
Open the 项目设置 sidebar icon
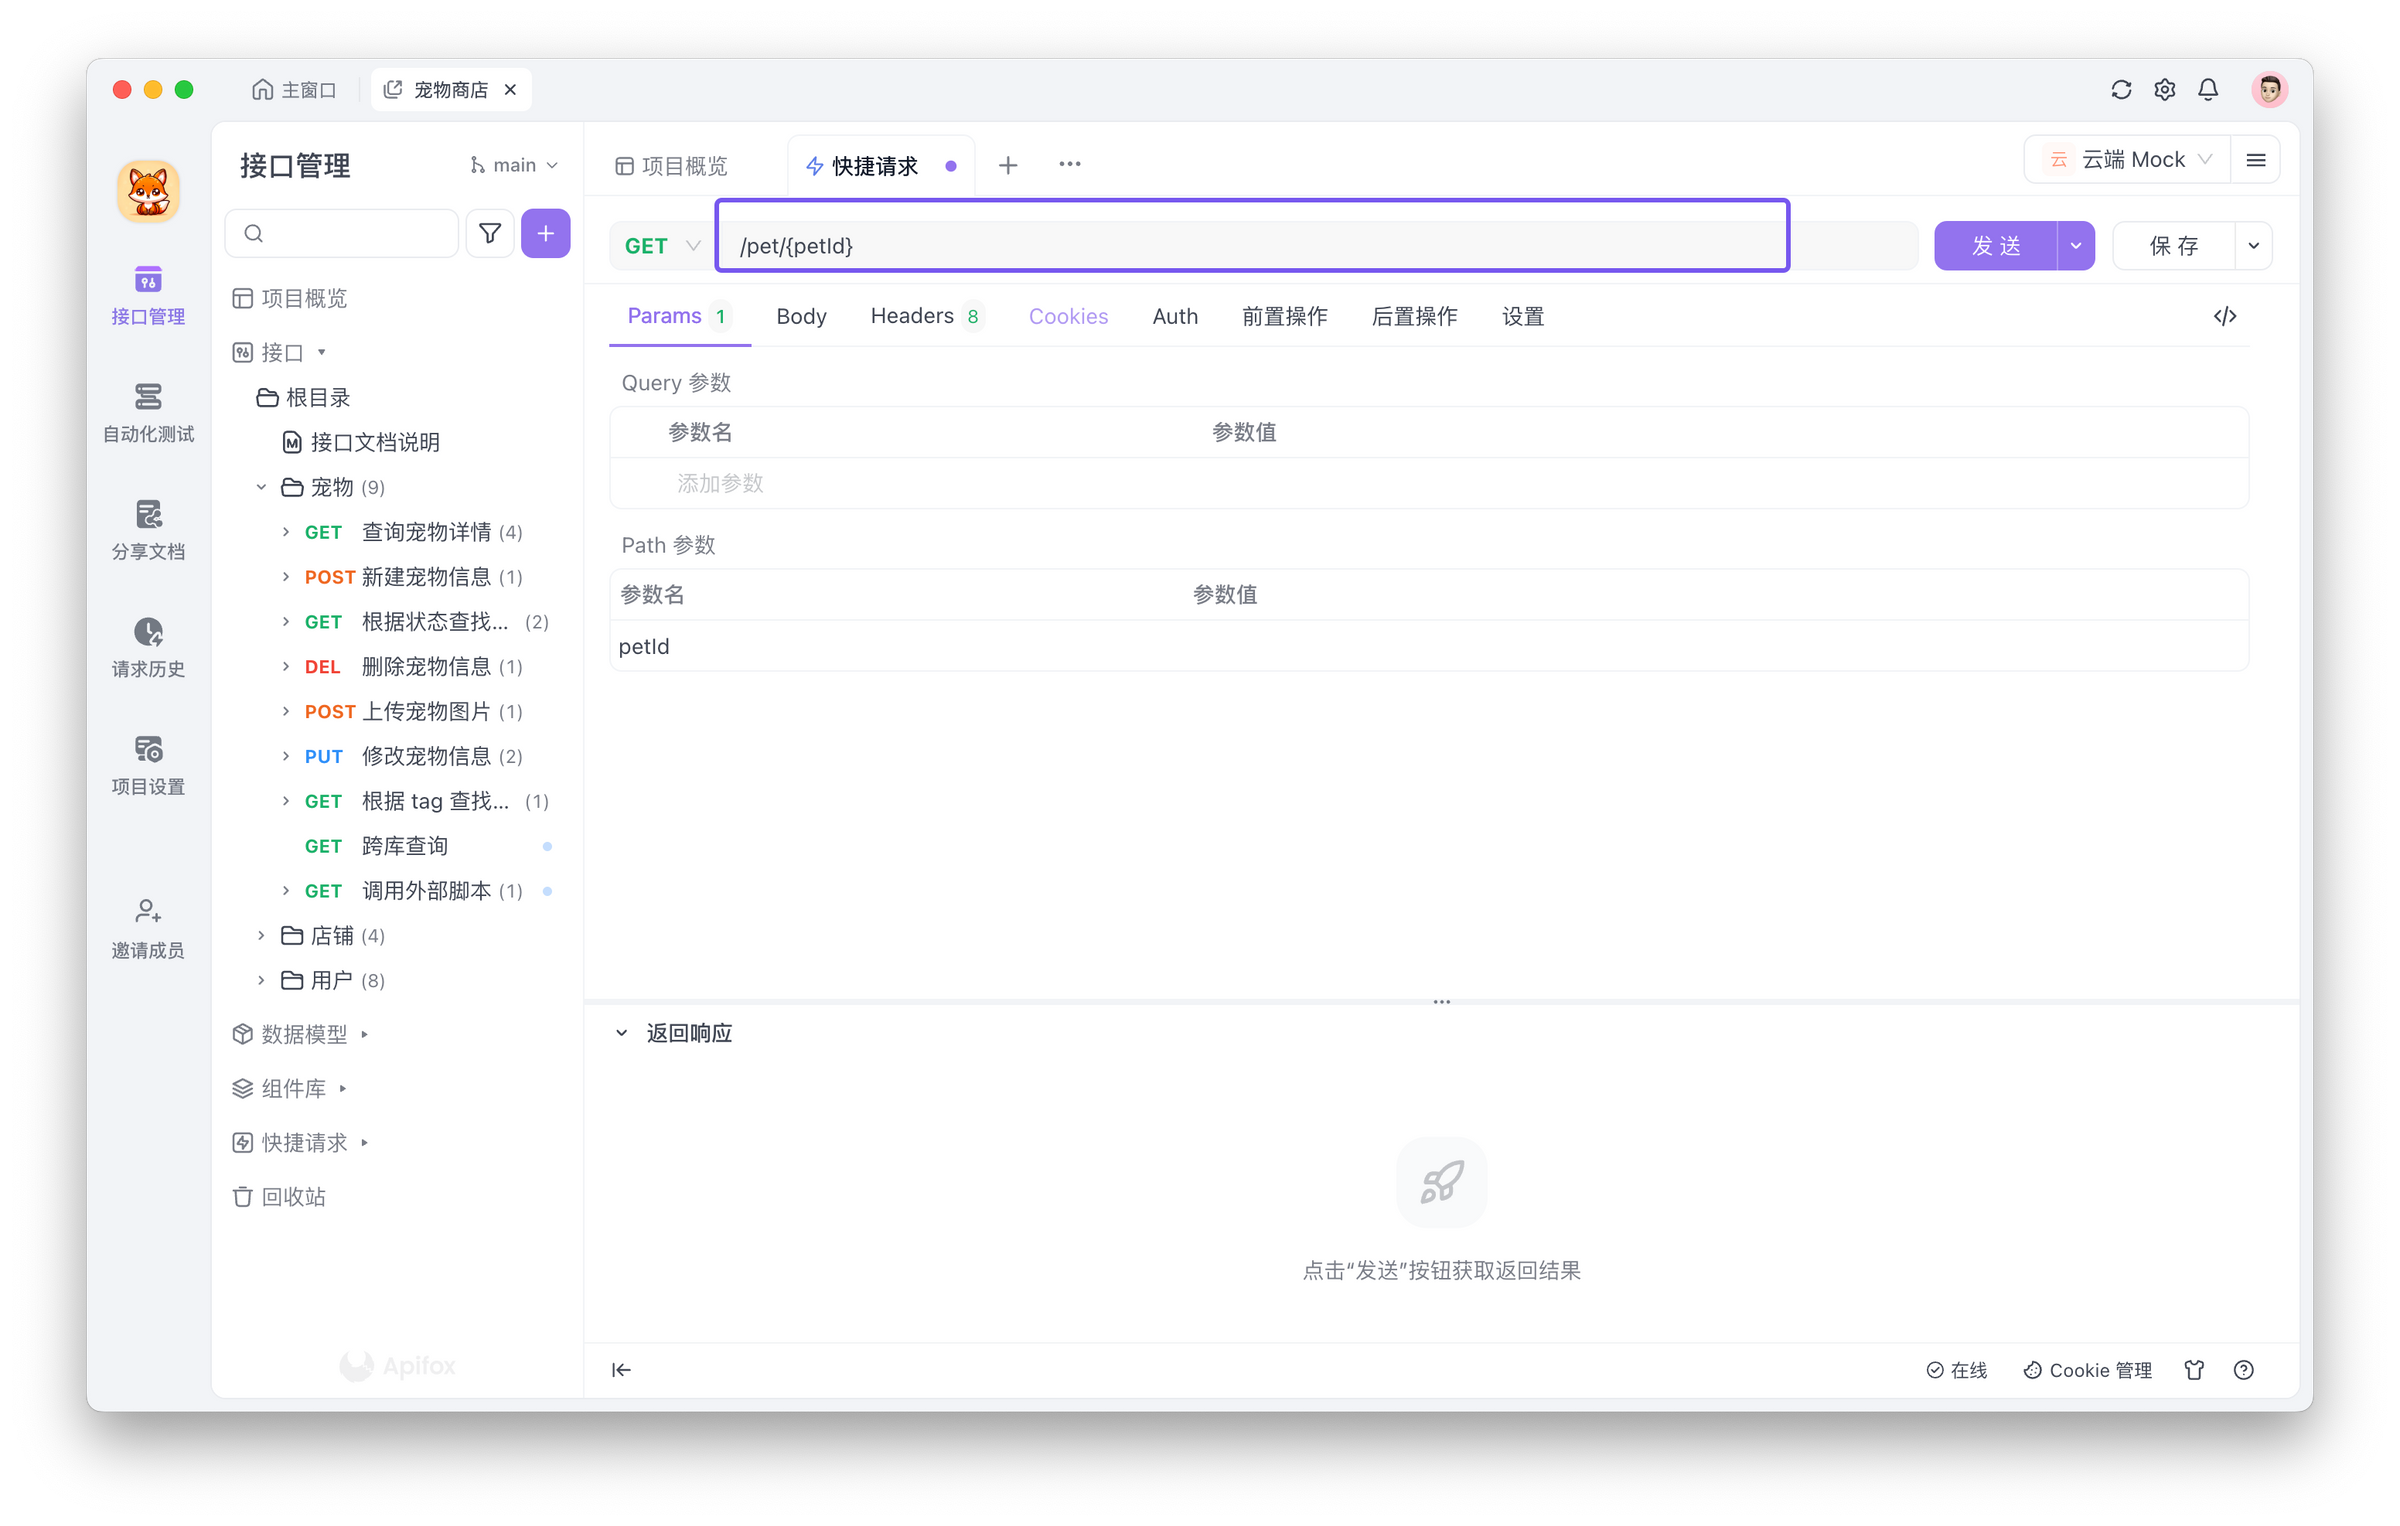[x=148, y=764]
